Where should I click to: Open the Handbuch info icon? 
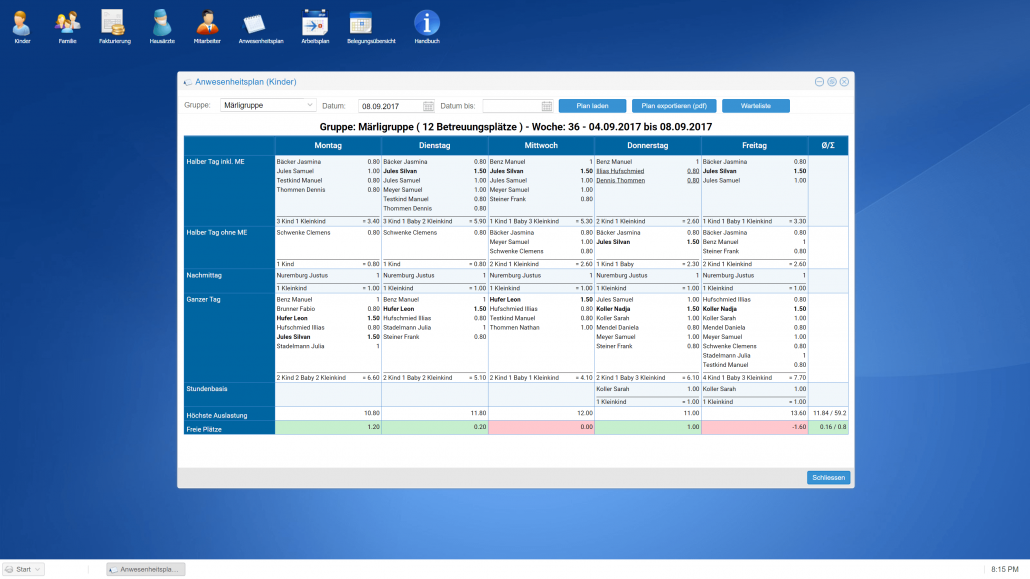[x=426, y=27]
